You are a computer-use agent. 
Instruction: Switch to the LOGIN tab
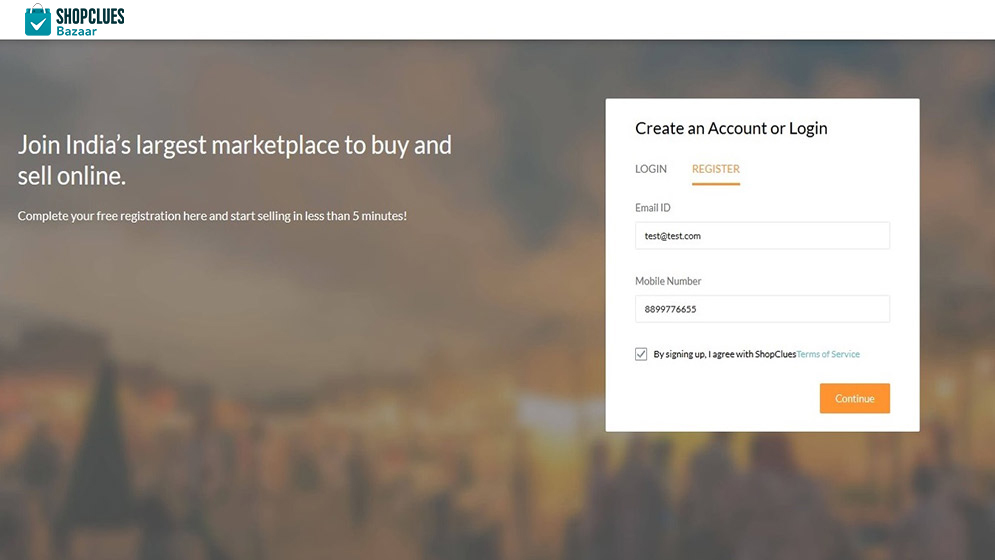[x=651, y=169]
